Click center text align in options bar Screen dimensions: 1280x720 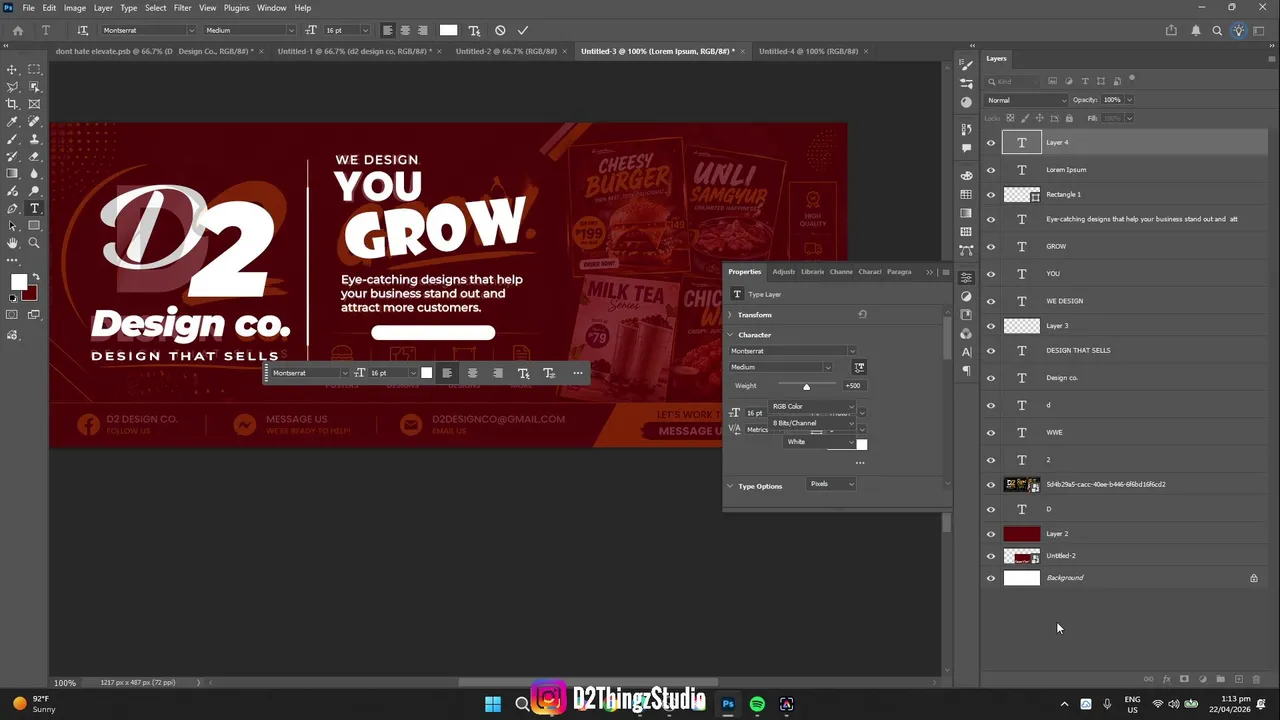(x=405, y=30)
